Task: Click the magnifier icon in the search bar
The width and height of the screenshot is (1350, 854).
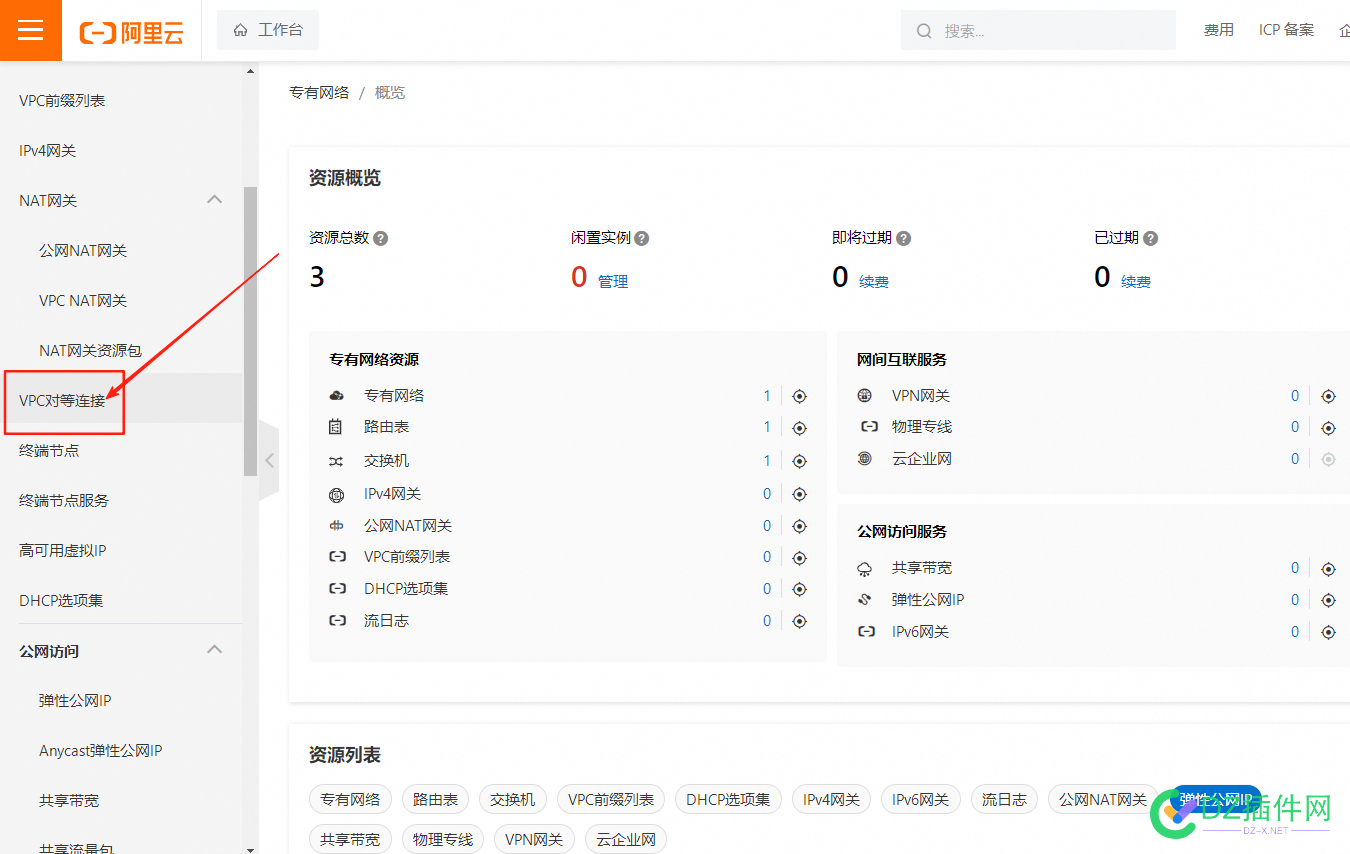Action: click(x=923, y=30)
